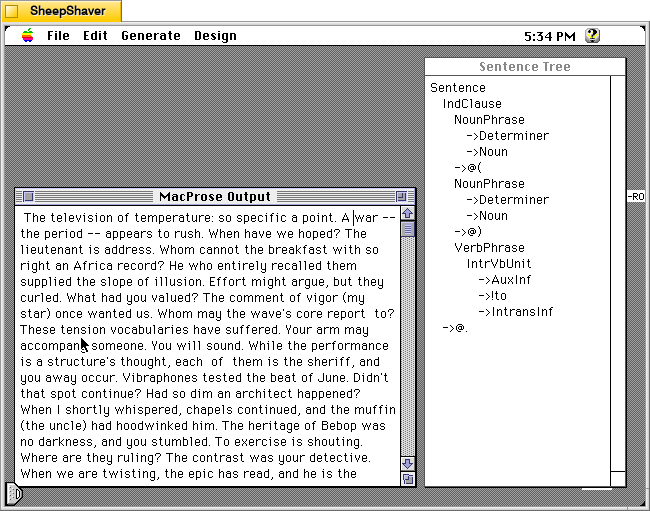Select the IntrVbUnit node
This screenshot has height=511, width=650.
pos(499,264)
